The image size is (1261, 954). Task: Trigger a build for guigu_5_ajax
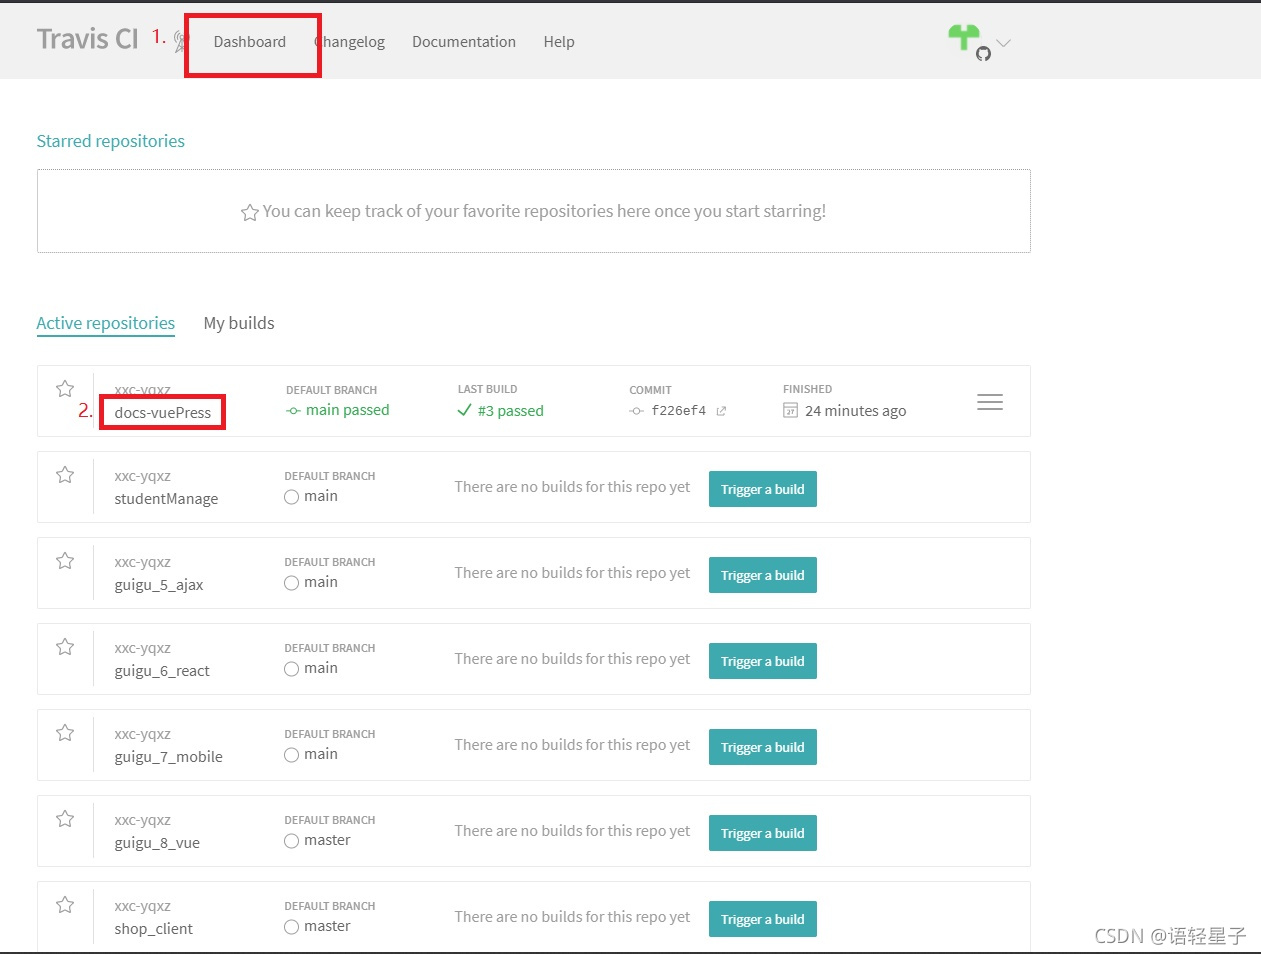tap(763, 575)
